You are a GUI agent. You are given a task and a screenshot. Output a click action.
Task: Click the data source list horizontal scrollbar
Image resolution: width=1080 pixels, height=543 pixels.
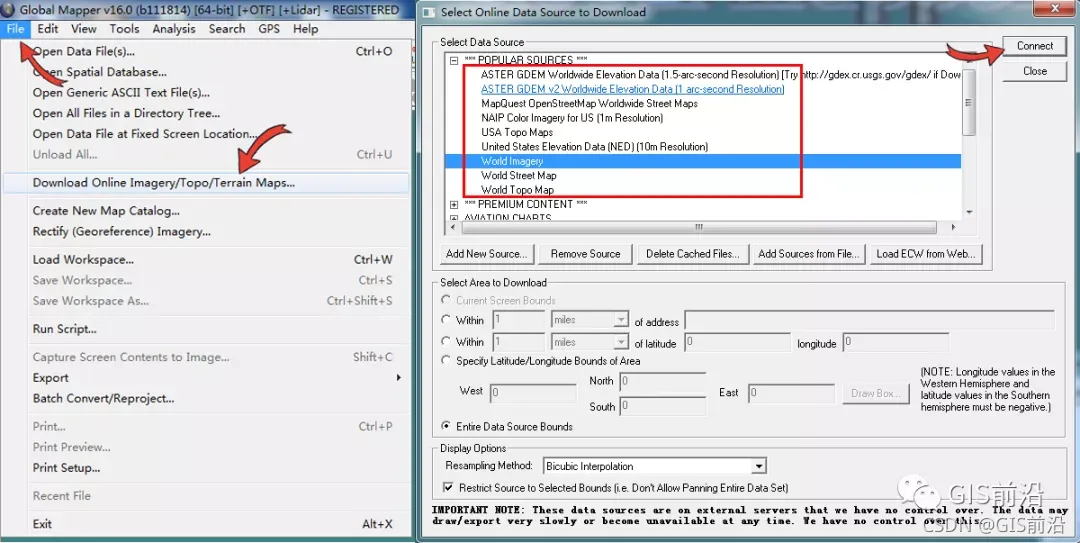click(698, 227)
